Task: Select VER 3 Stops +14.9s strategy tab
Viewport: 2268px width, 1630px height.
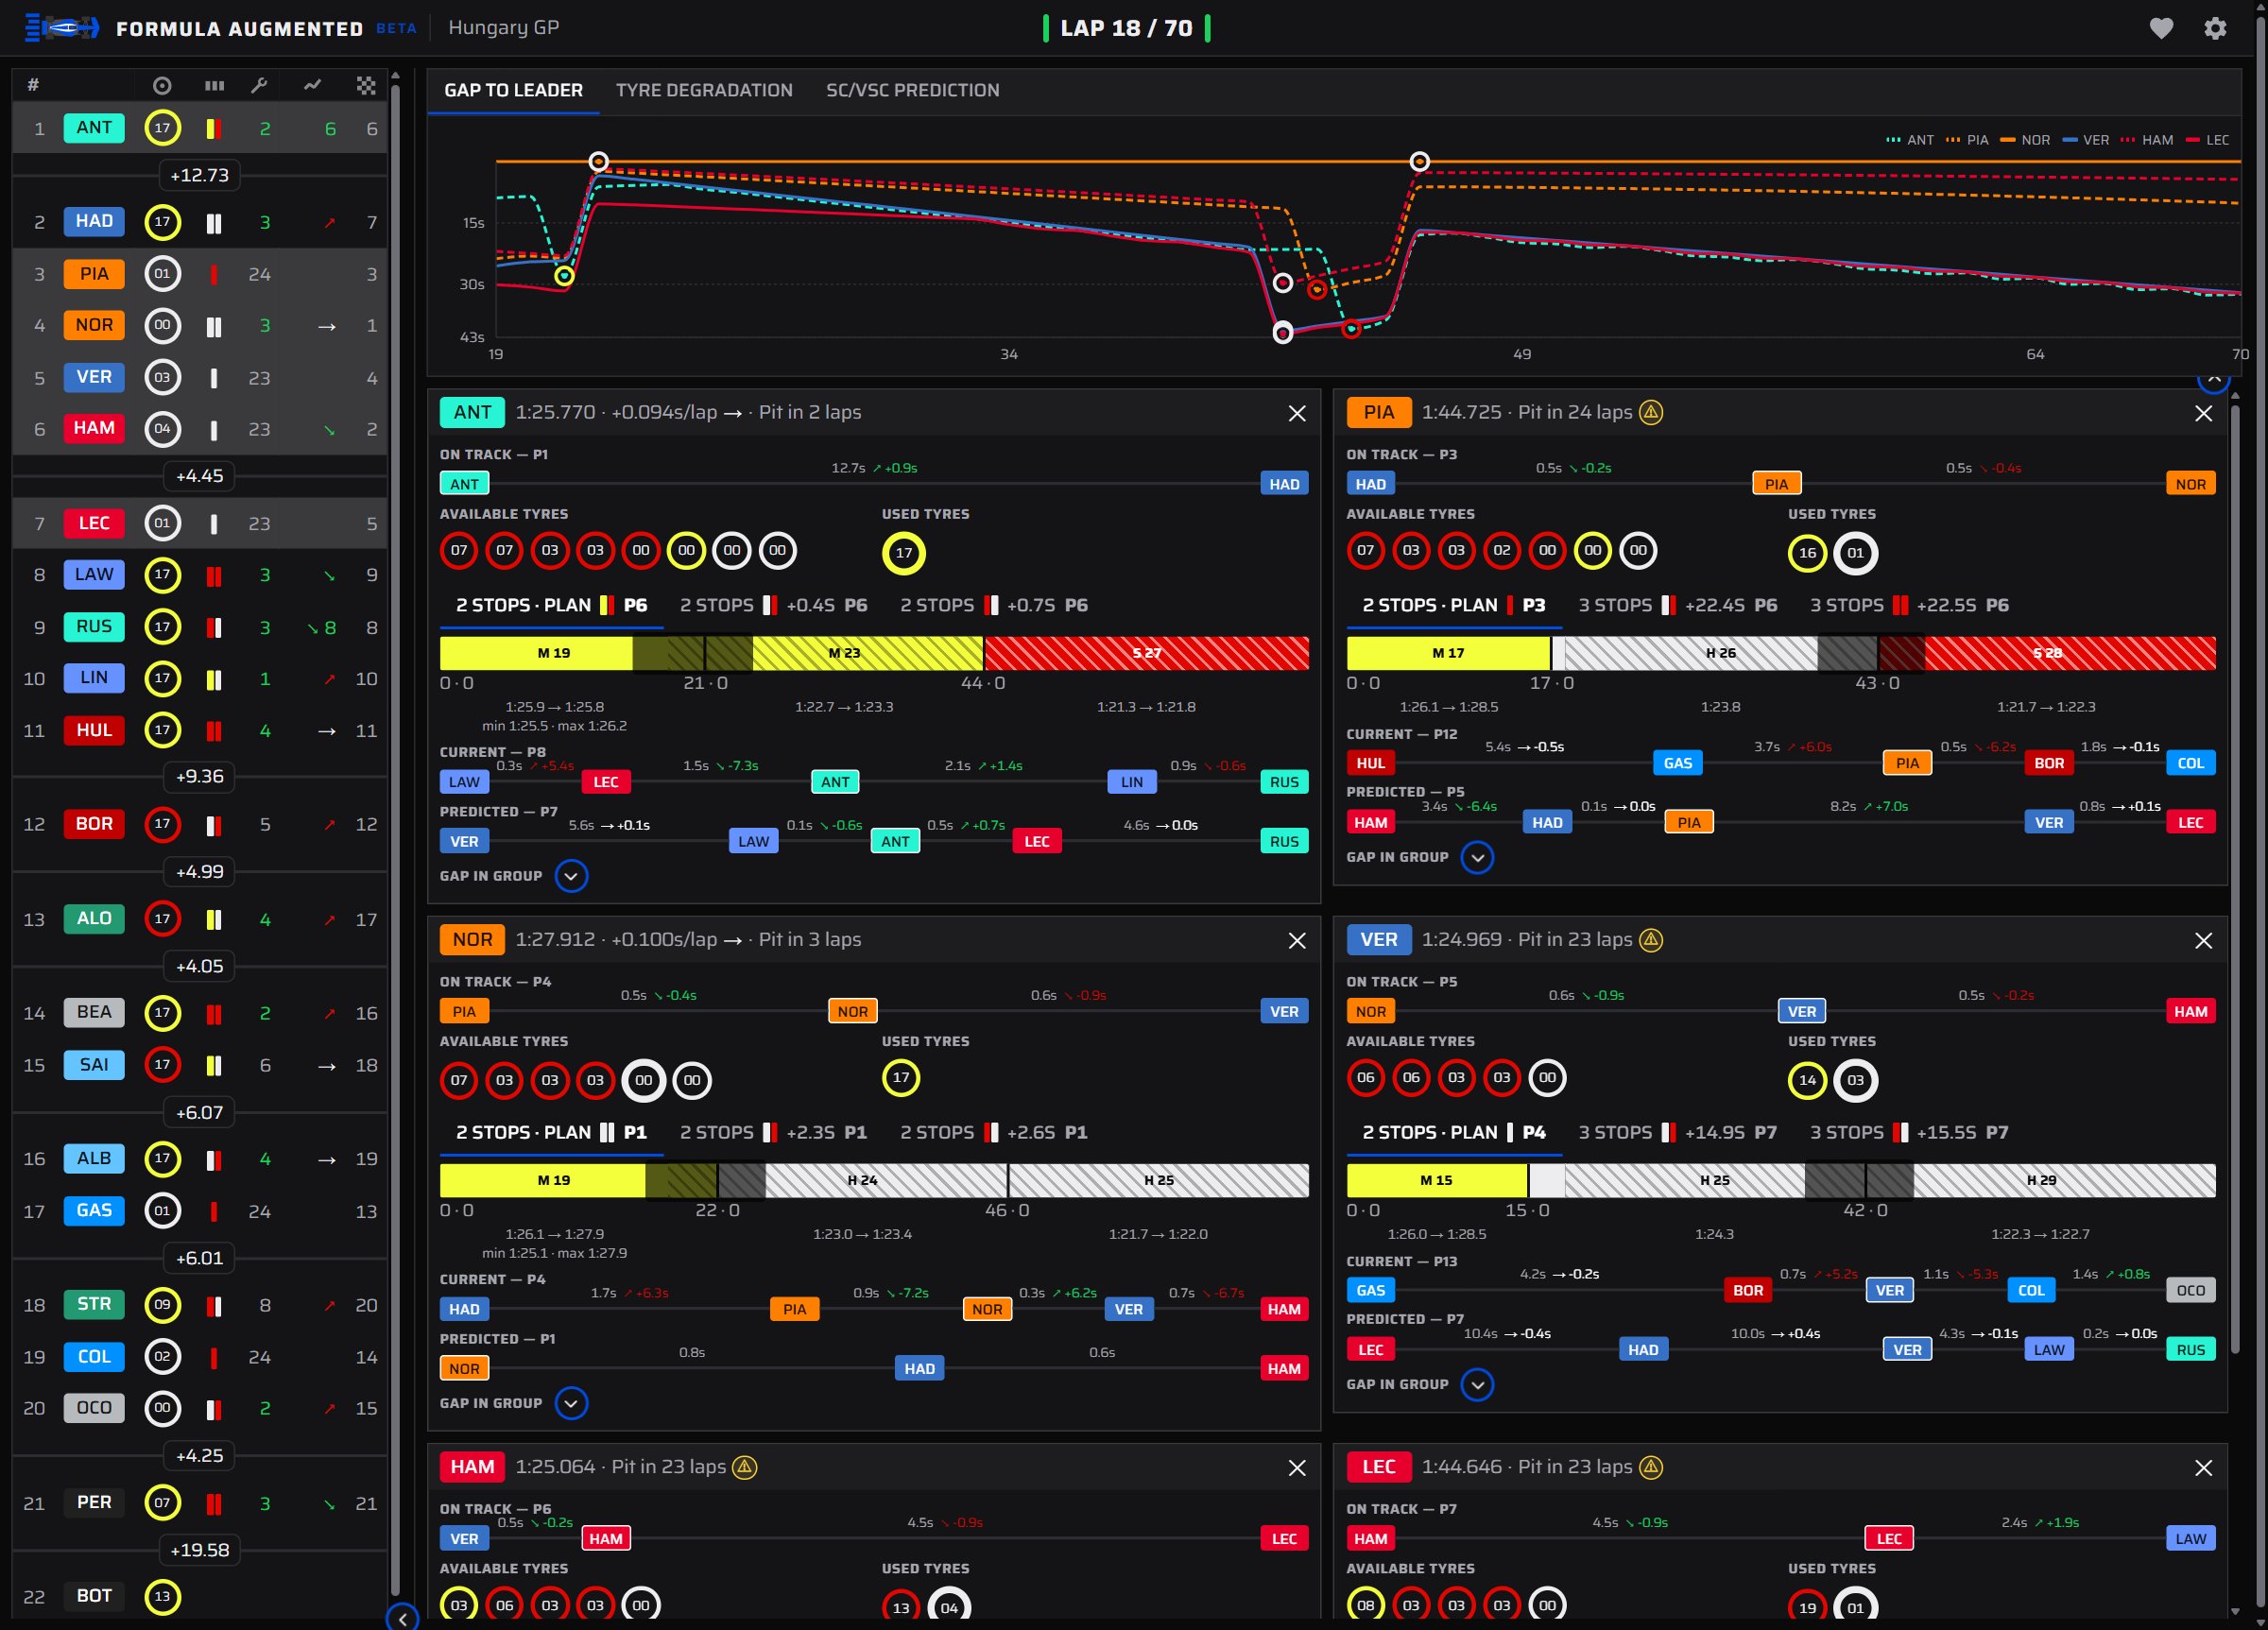Action: point(1677,1132)
